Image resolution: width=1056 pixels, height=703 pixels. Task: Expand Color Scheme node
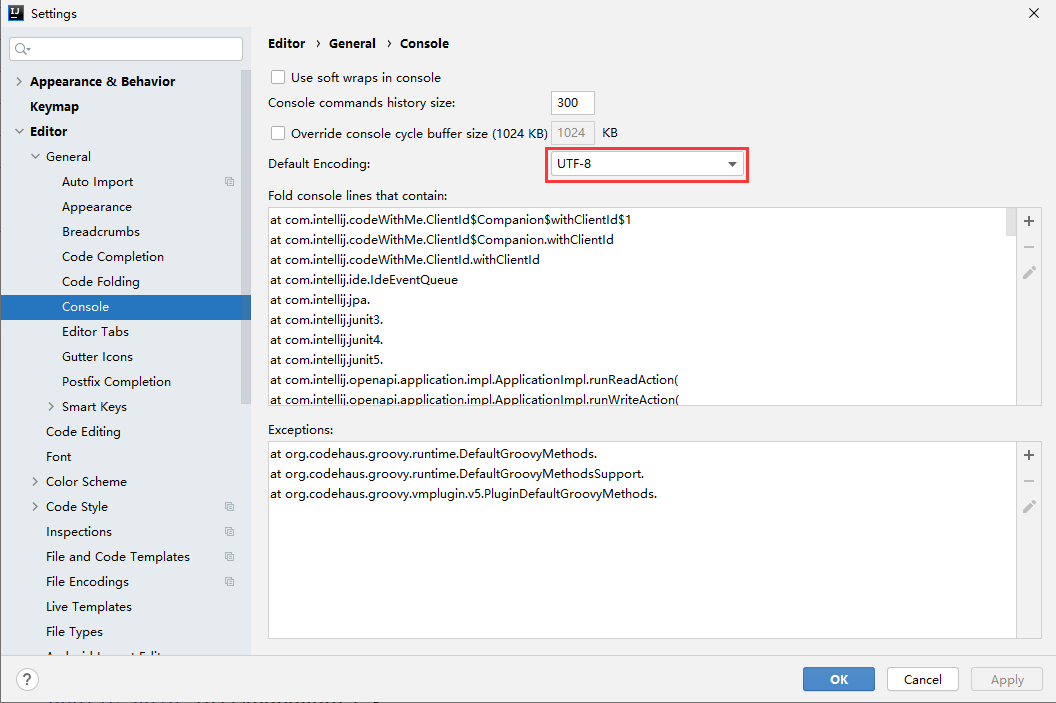35,481
